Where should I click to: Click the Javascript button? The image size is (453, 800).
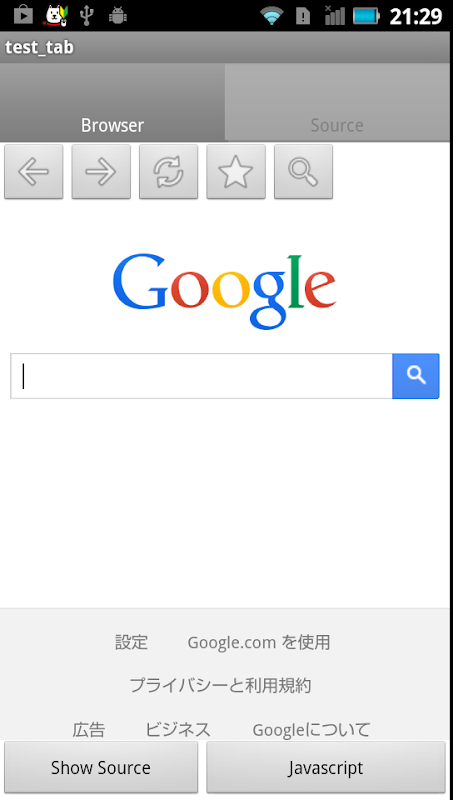(326, 767)
